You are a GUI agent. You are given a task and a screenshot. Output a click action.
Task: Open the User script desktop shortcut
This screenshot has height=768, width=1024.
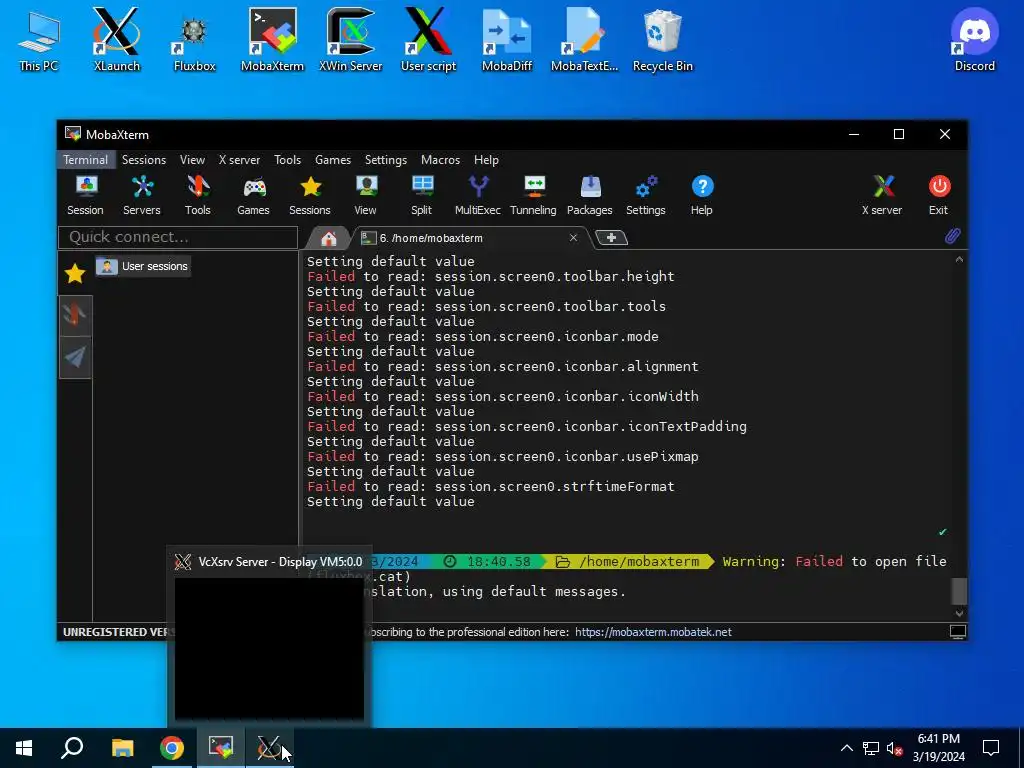tap(428, 40)
